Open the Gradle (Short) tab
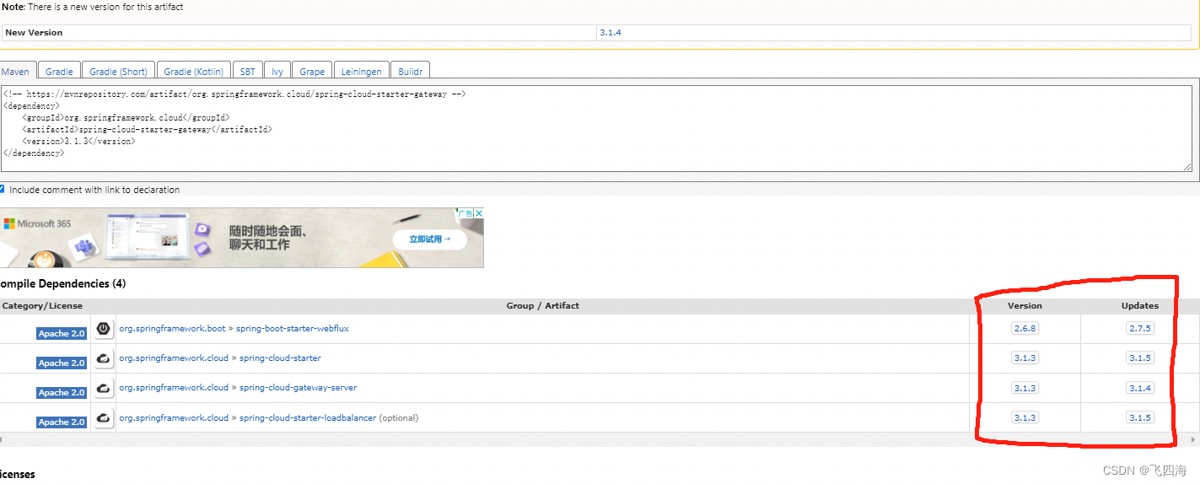1200x484 pixels. 118,71
